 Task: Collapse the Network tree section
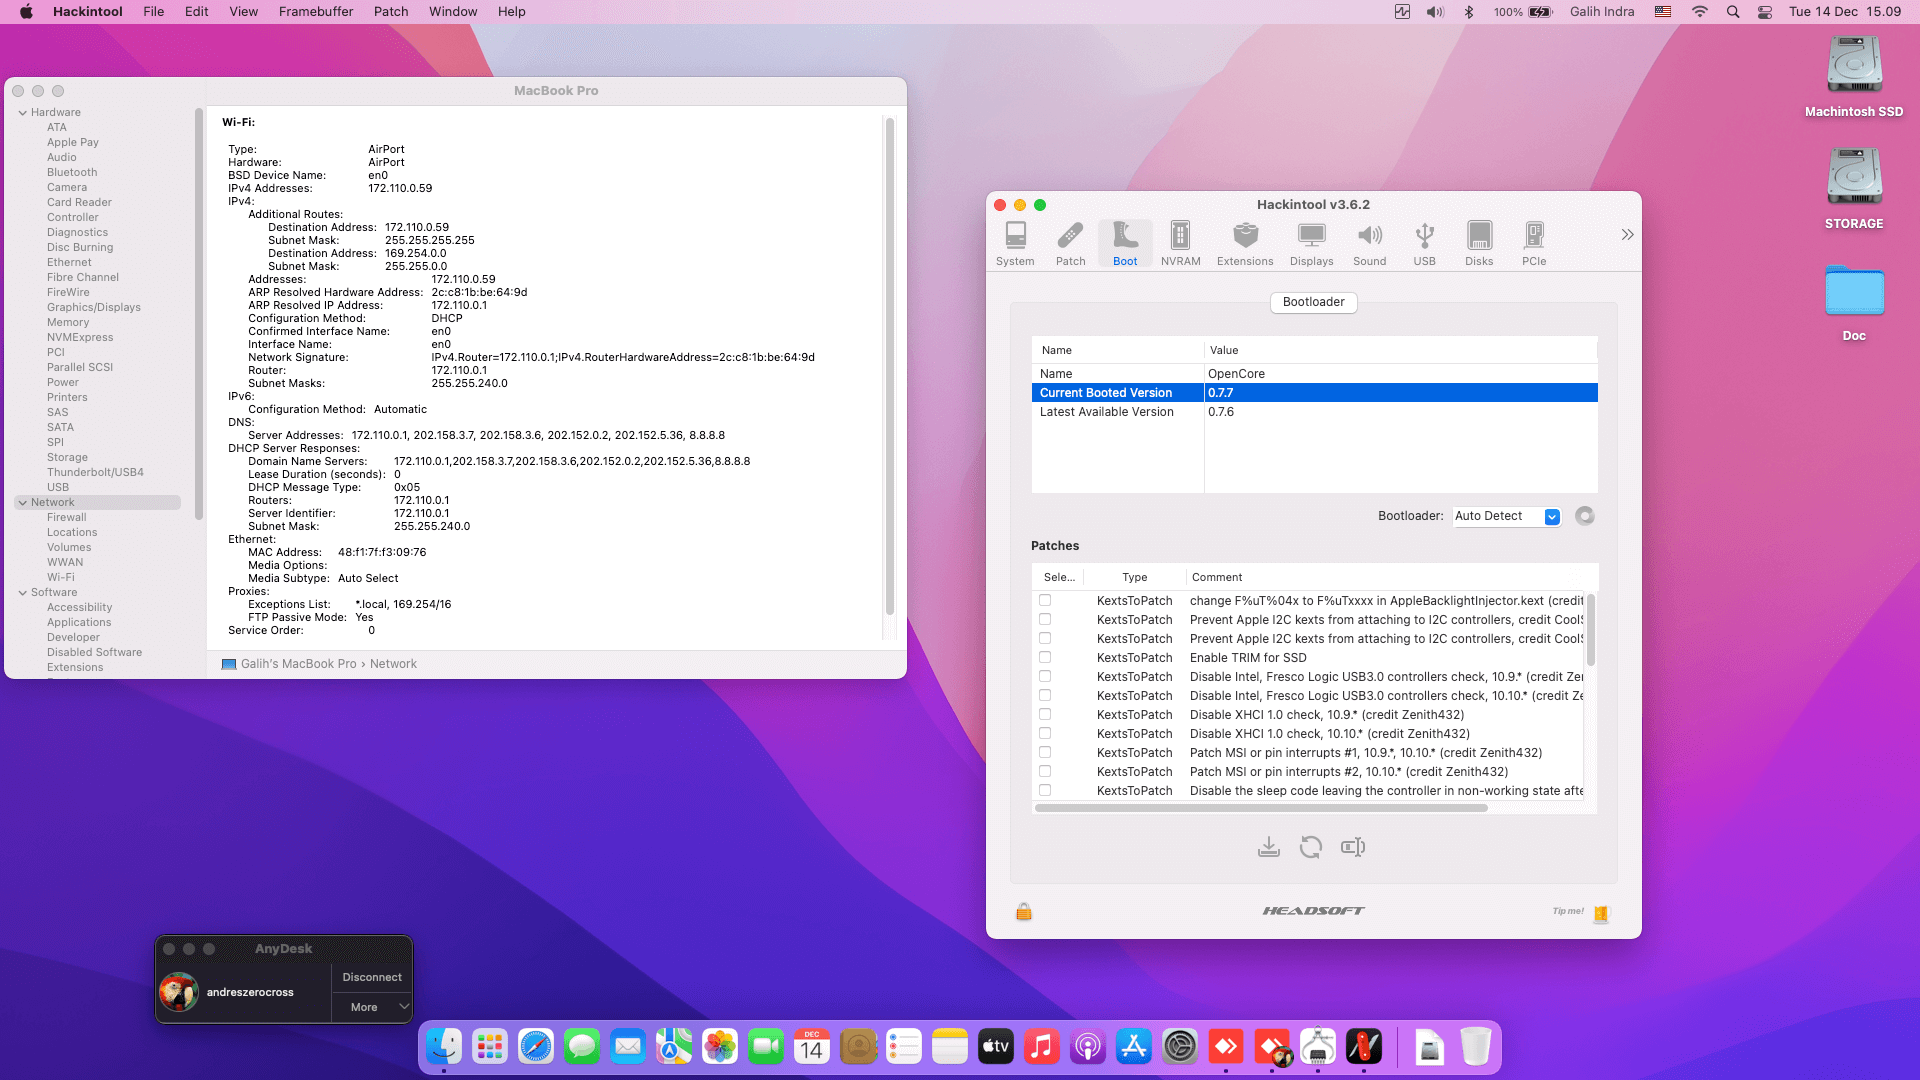click(22, 503)
